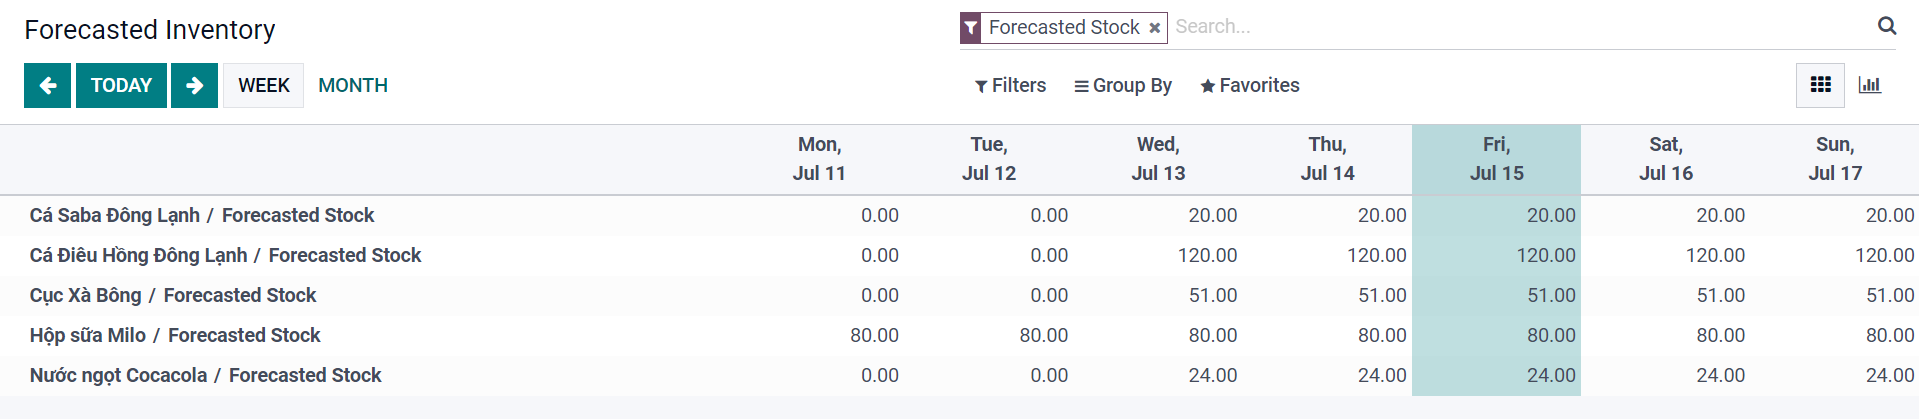Click Nước ngọt Cocacola value on Fri
This screenshot has width=1919, height=419.
pyautogui.click(x=1550, y=376)
